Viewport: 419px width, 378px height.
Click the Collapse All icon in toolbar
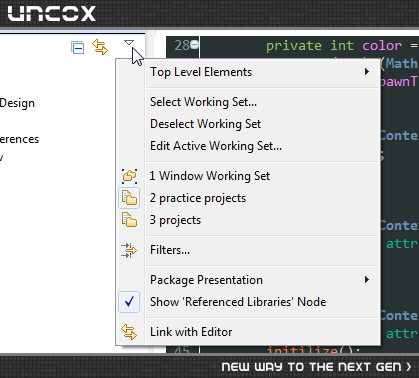(x=77, y=47)
